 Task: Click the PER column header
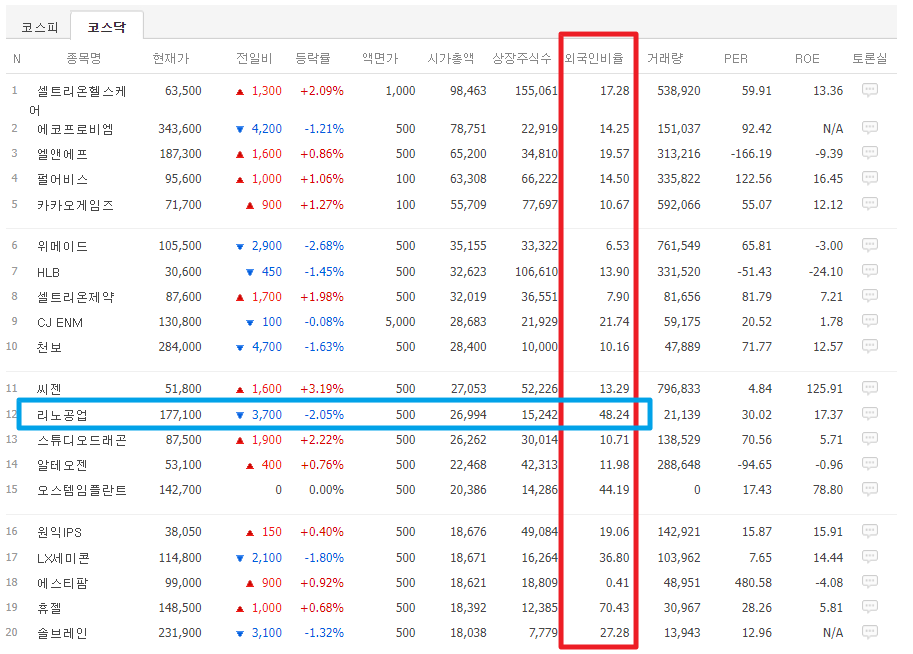(x=736, y=58)
